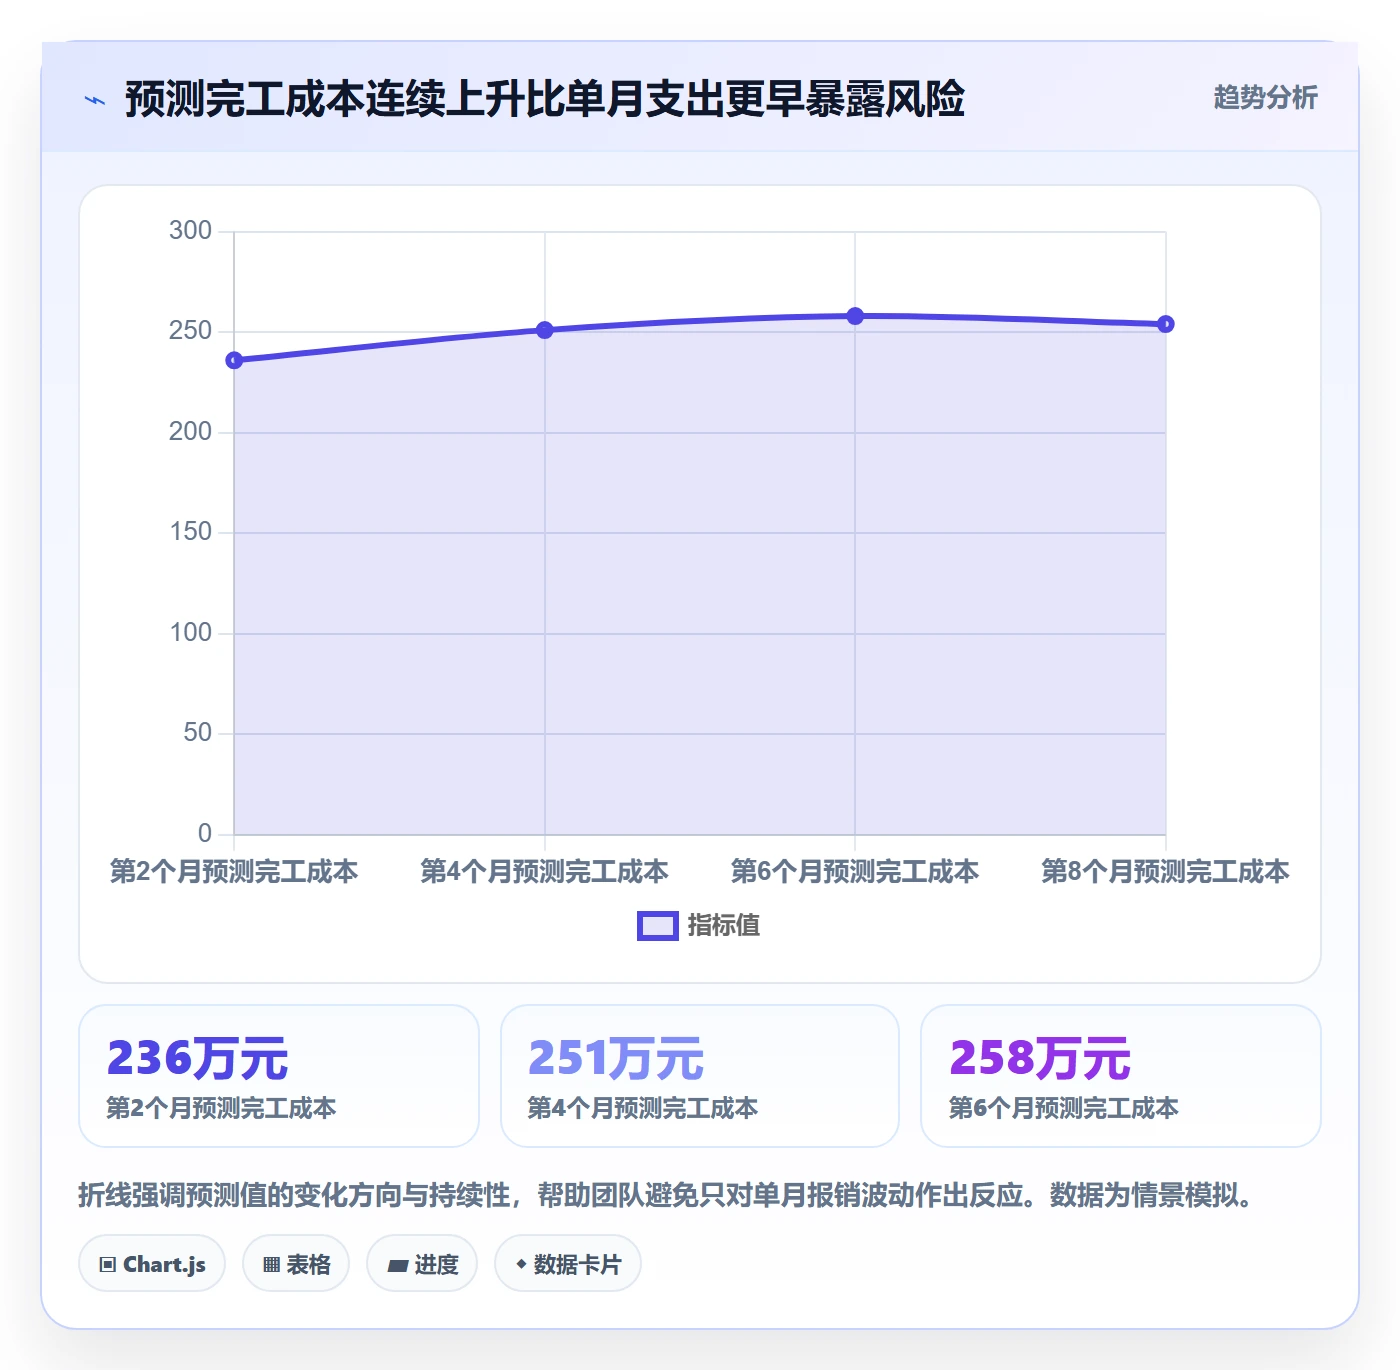The height and width of the screenshot is (1370, 1400).
Task: Click the 第2个月预测完工成本 x-axis label
Action: (234, 871)
